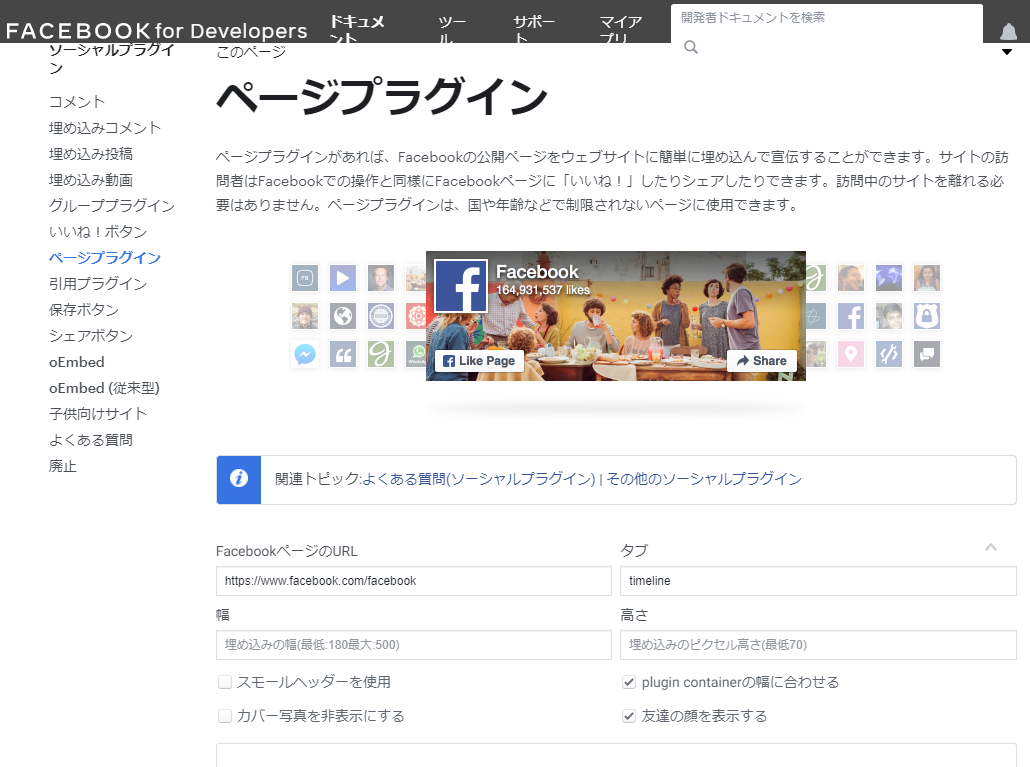Open the oEmbed sidebar link

76,362
